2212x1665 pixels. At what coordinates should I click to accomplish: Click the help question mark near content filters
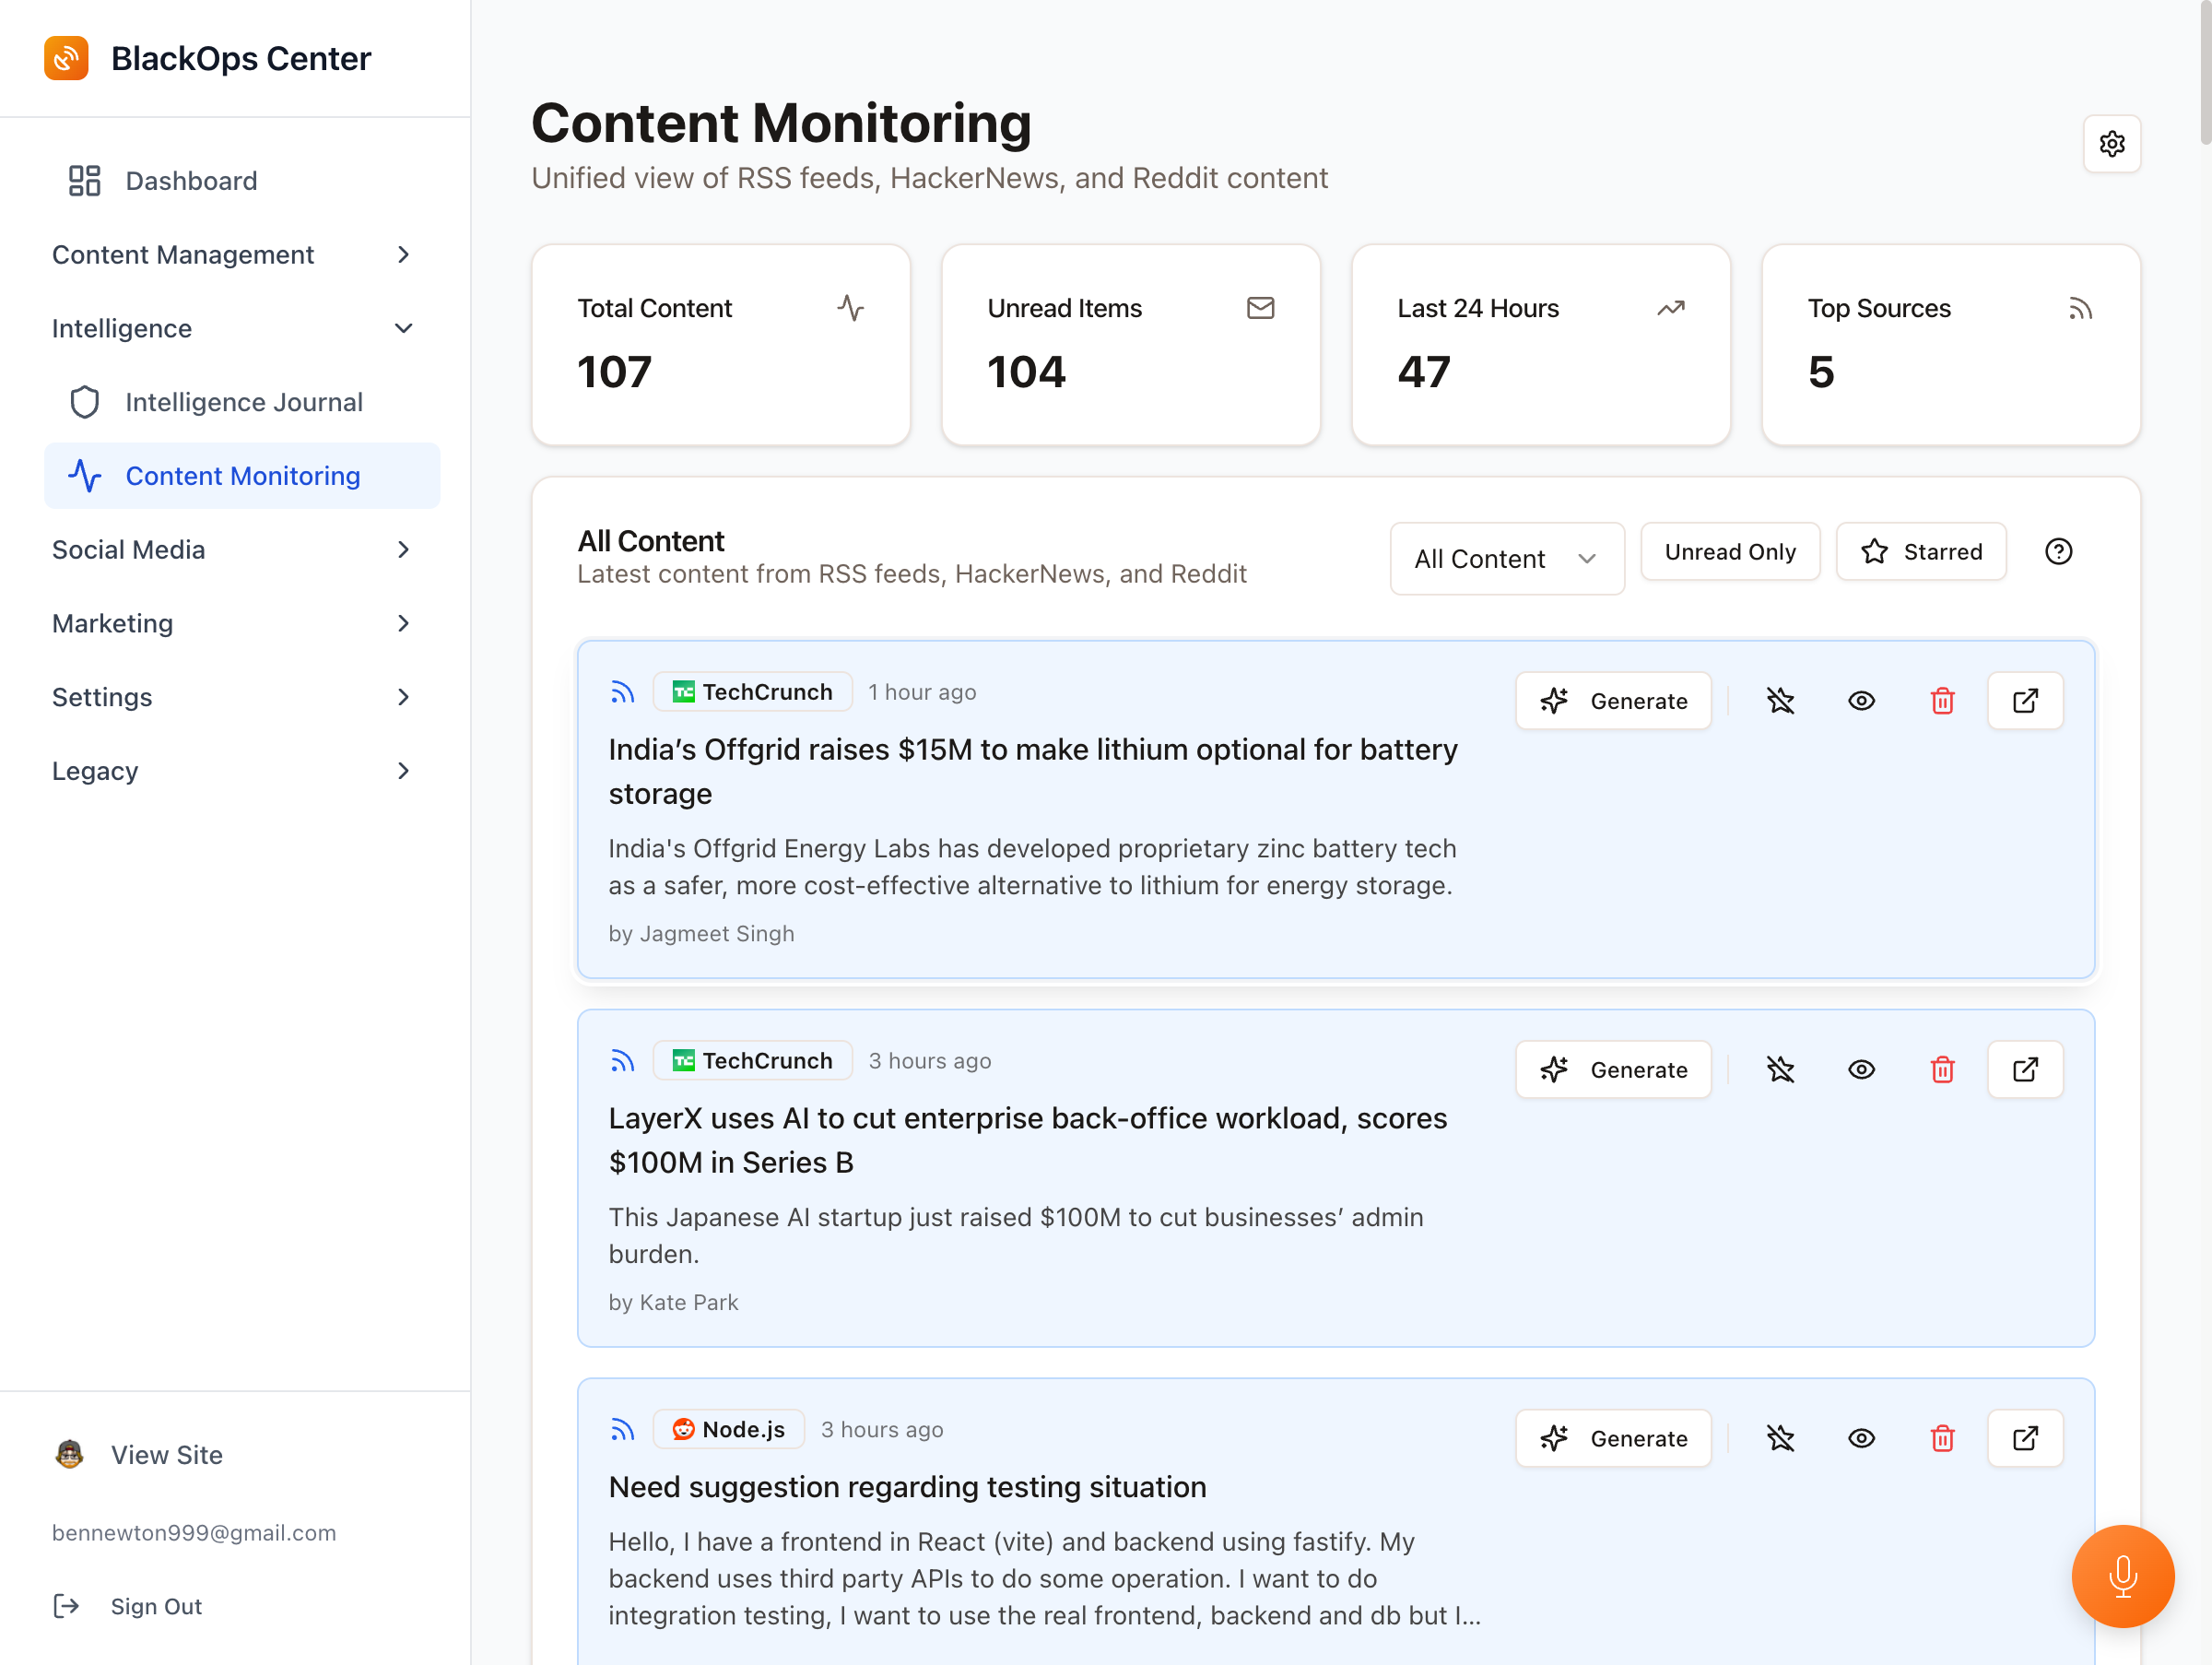click(x=2058, y=551)
